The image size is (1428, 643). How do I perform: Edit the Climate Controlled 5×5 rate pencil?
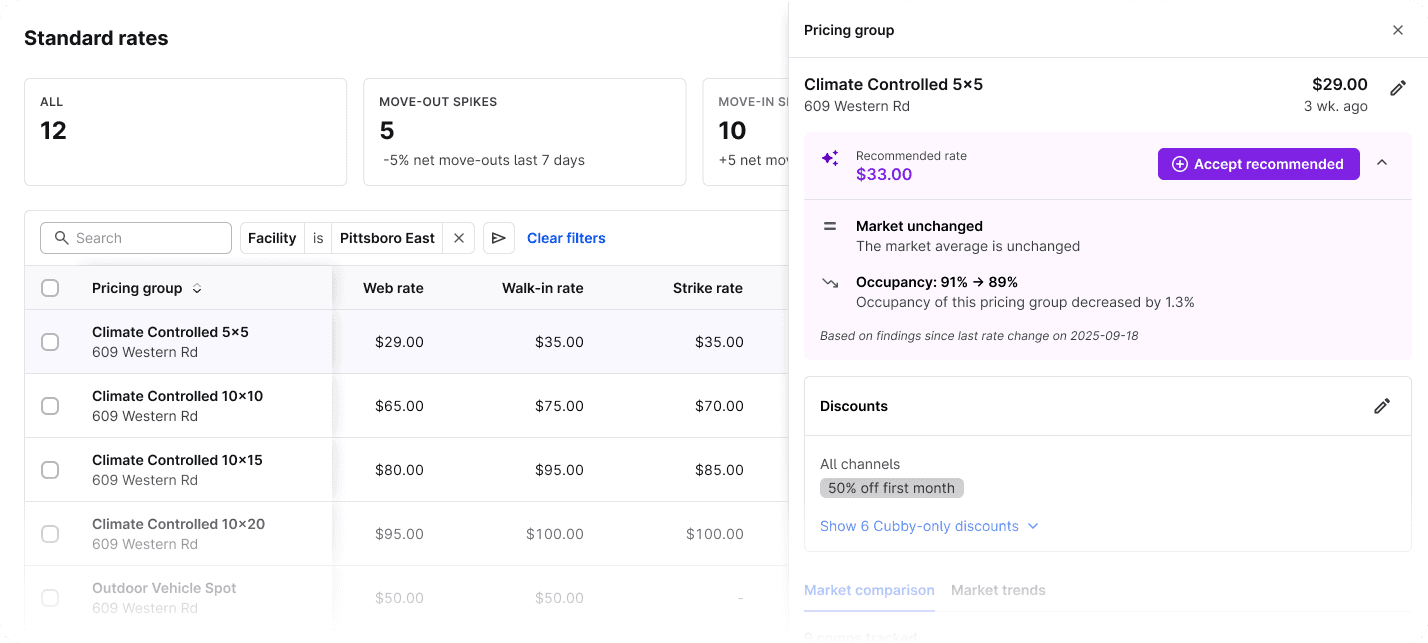pos(1398,88)
